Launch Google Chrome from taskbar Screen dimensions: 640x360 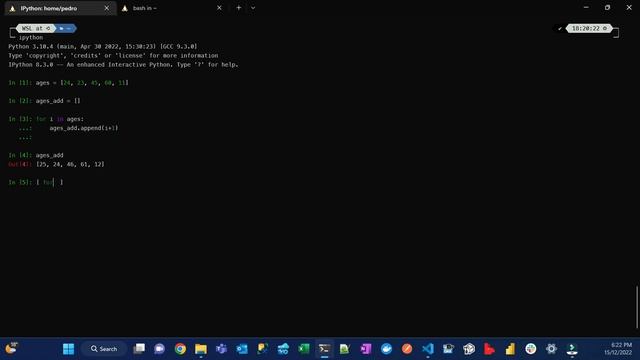tap(180, 349)
